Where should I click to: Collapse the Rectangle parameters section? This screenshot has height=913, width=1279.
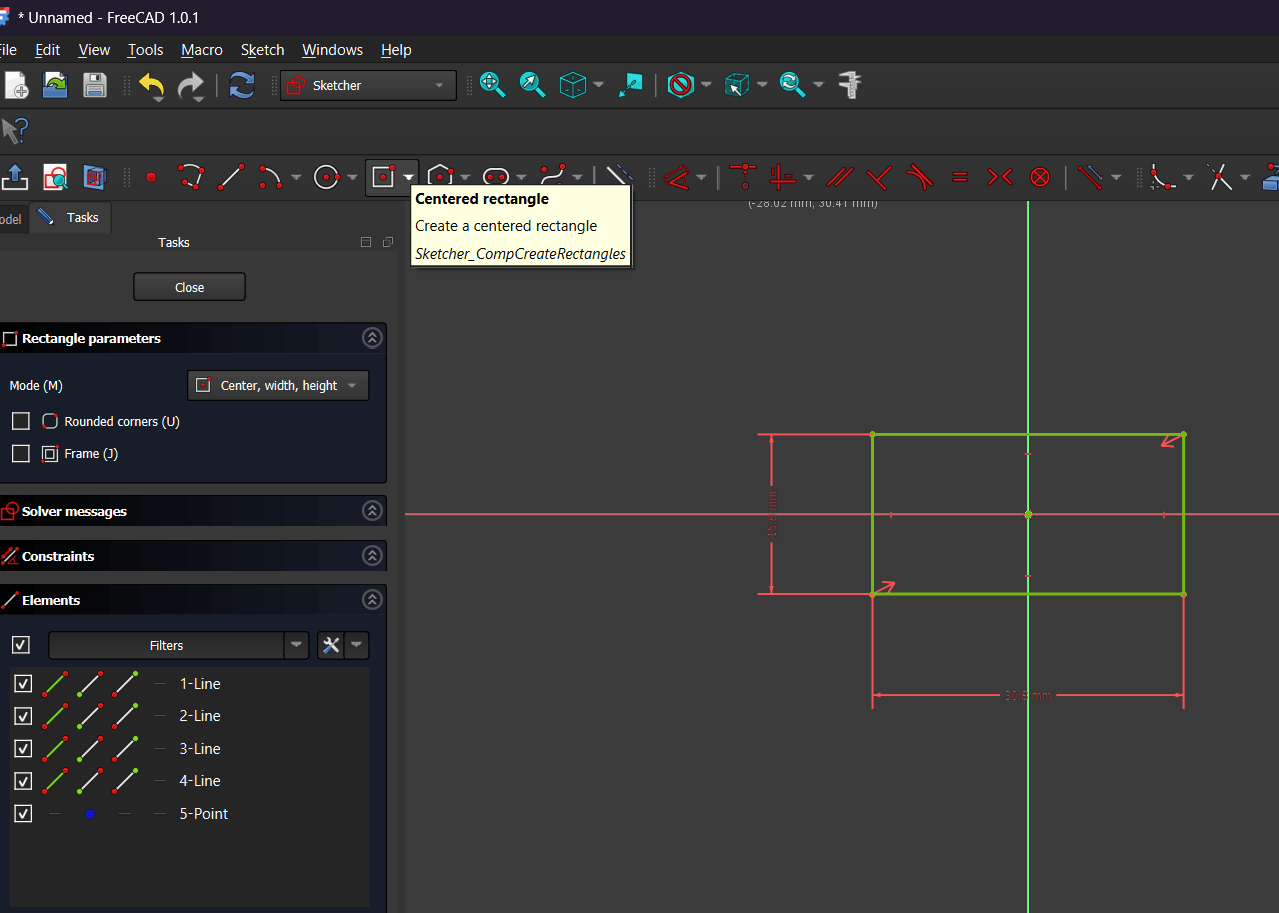point(372,338)
